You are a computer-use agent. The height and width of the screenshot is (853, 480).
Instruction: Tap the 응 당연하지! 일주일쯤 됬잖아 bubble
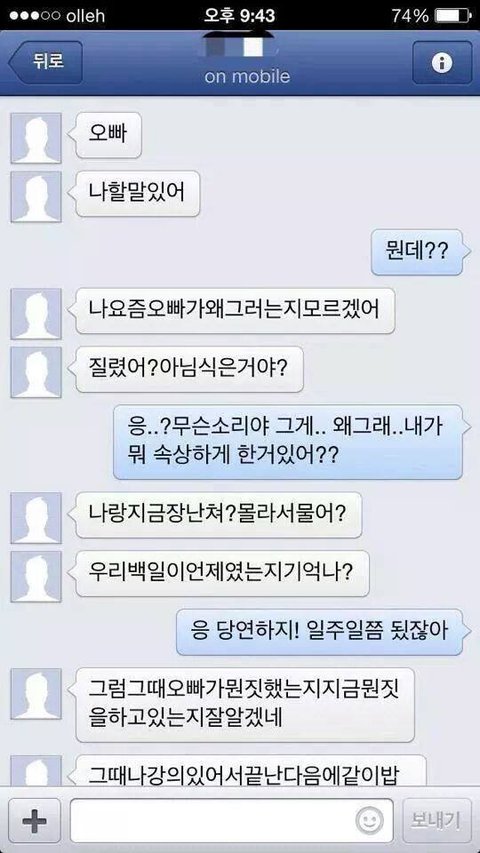tap(321, 632)
